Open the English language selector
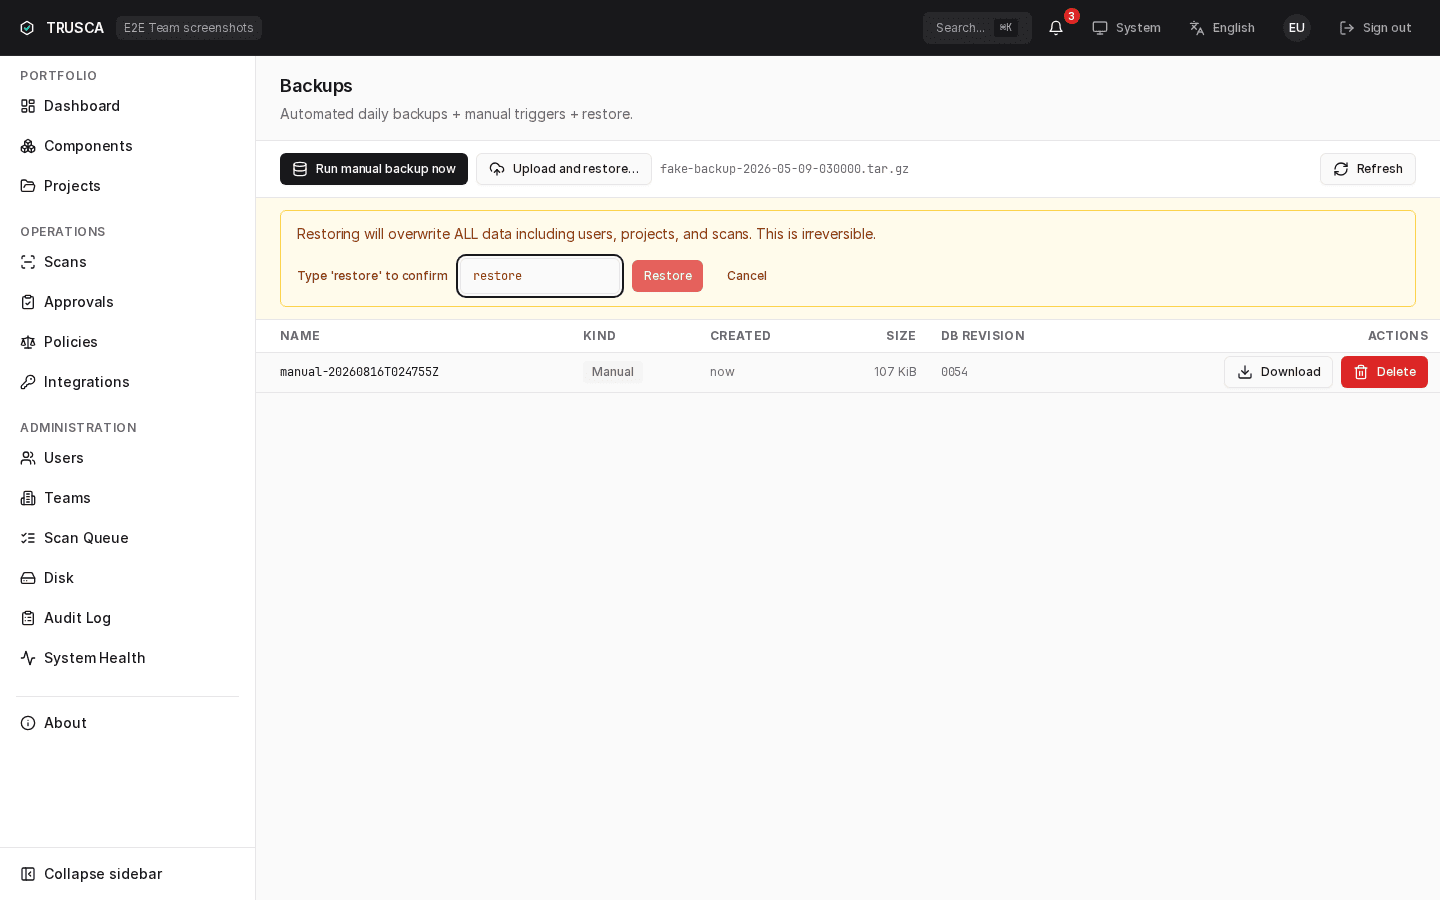The height and width of the screenshot is (900, 1440). [x=1222, y=28]
